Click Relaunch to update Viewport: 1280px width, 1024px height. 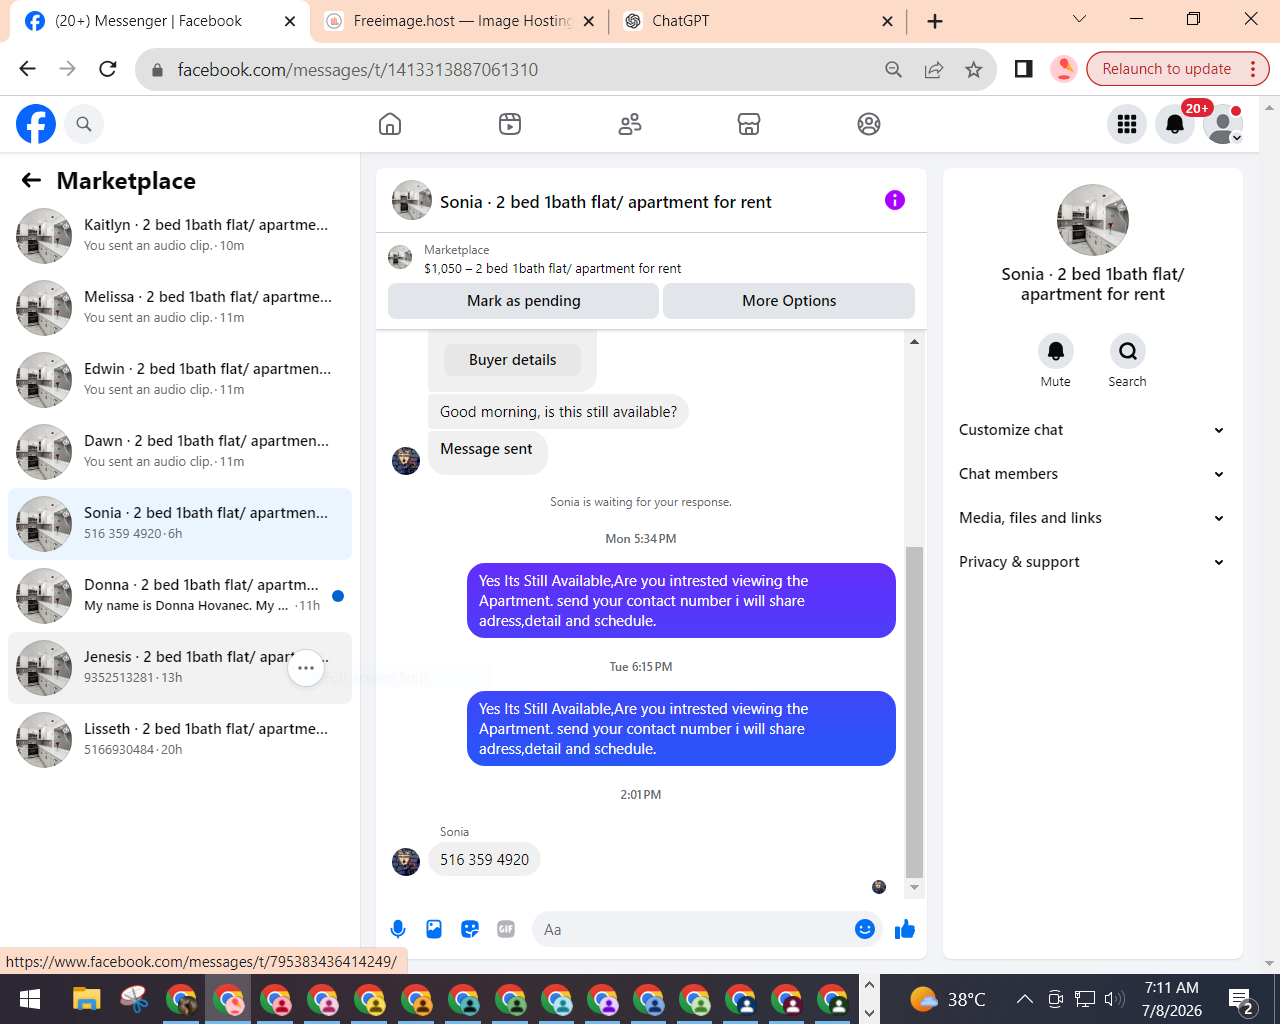click(x=1177, y=69)
